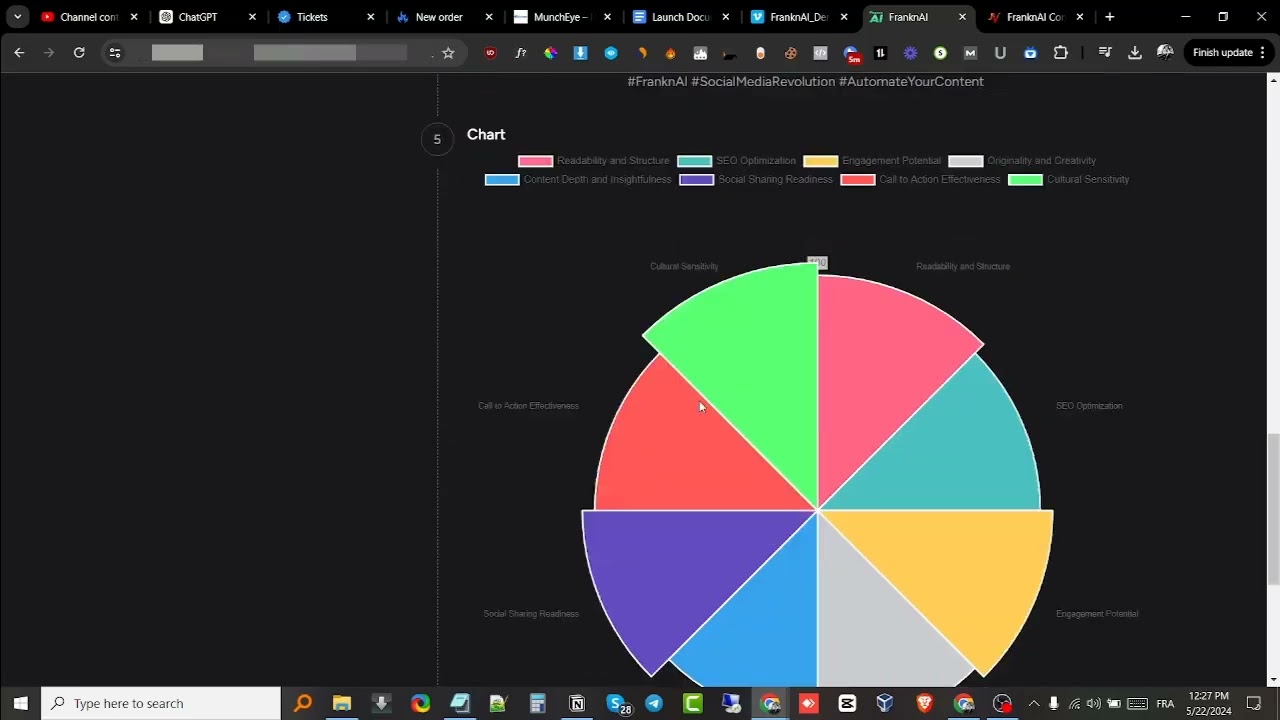Viewport: 1280px width, 720px height.
Task: Open Telegram from the taskbar
Action: click(654, 704)
